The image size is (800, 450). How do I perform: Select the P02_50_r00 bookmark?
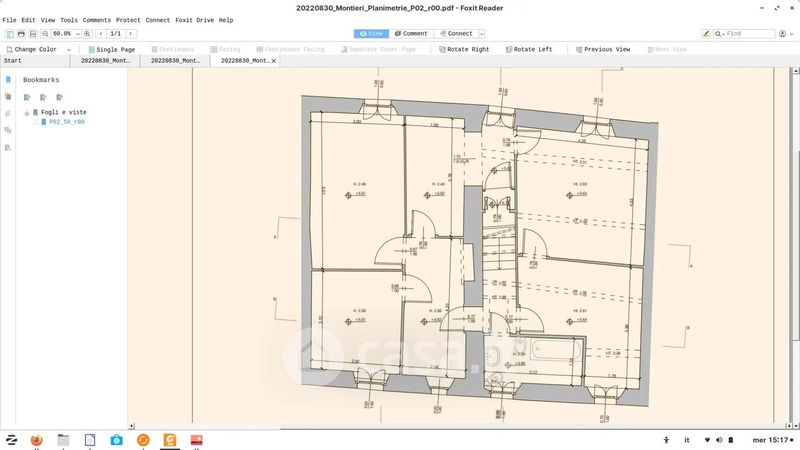[66, 121]
